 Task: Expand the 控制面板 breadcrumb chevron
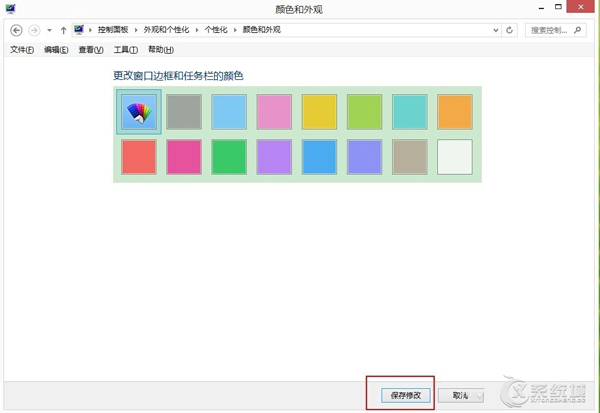tap(136, 30)
